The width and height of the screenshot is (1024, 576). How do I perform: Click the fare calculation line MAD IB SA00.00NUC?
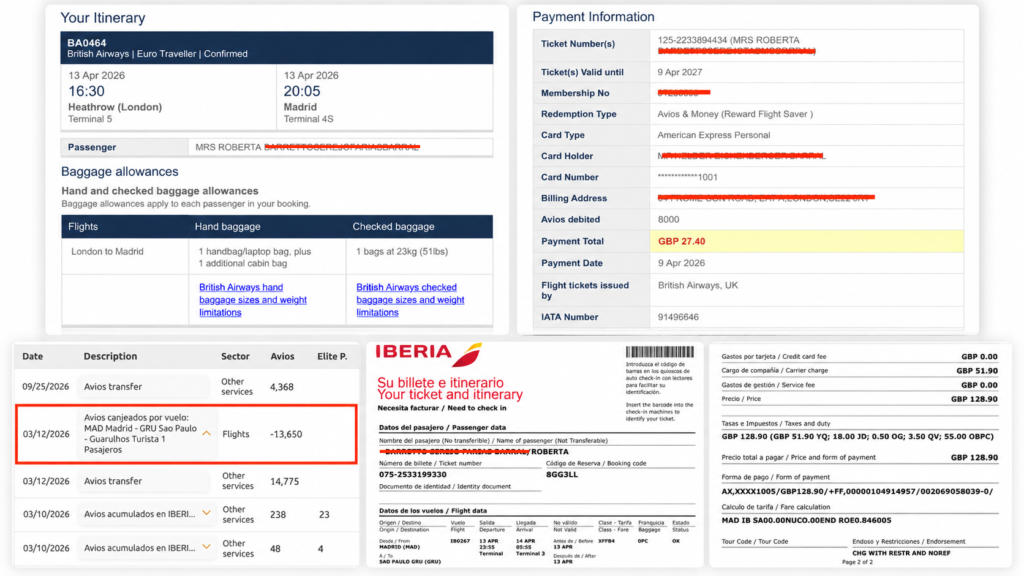point(806,520)
